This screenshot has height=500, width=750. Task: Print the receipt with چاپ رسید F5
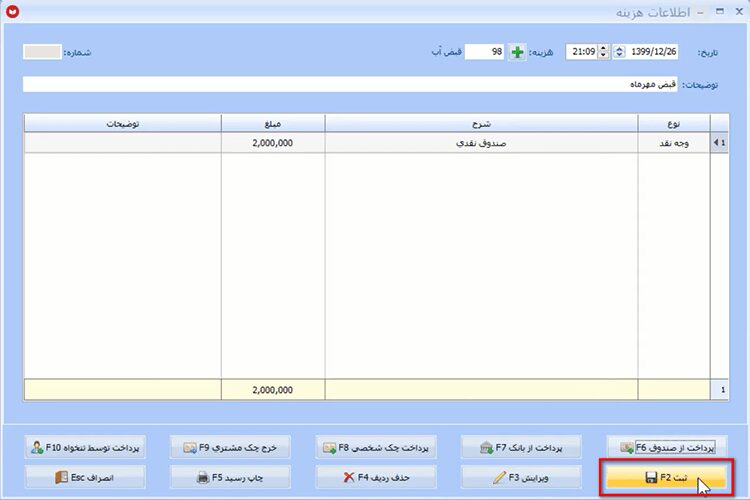coord(230,478)
